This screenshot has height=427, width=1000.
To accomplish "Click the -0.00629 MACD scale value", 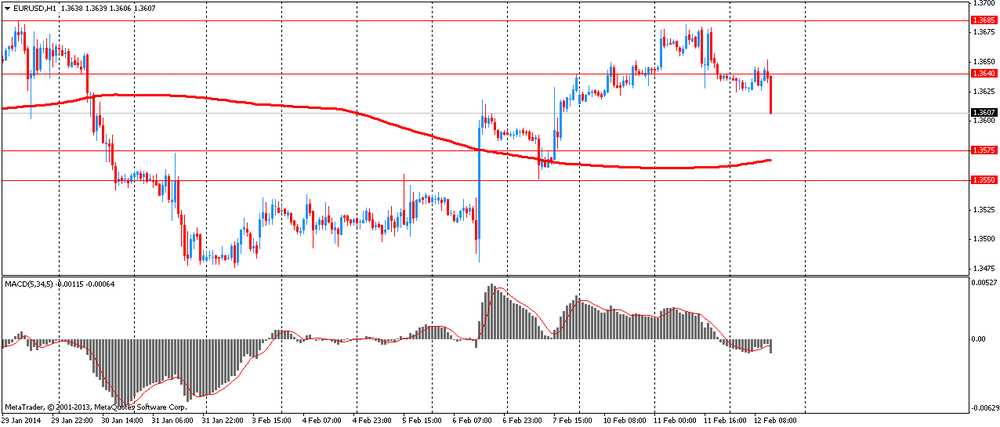I will pyautogui.click(x=983, y=407).
